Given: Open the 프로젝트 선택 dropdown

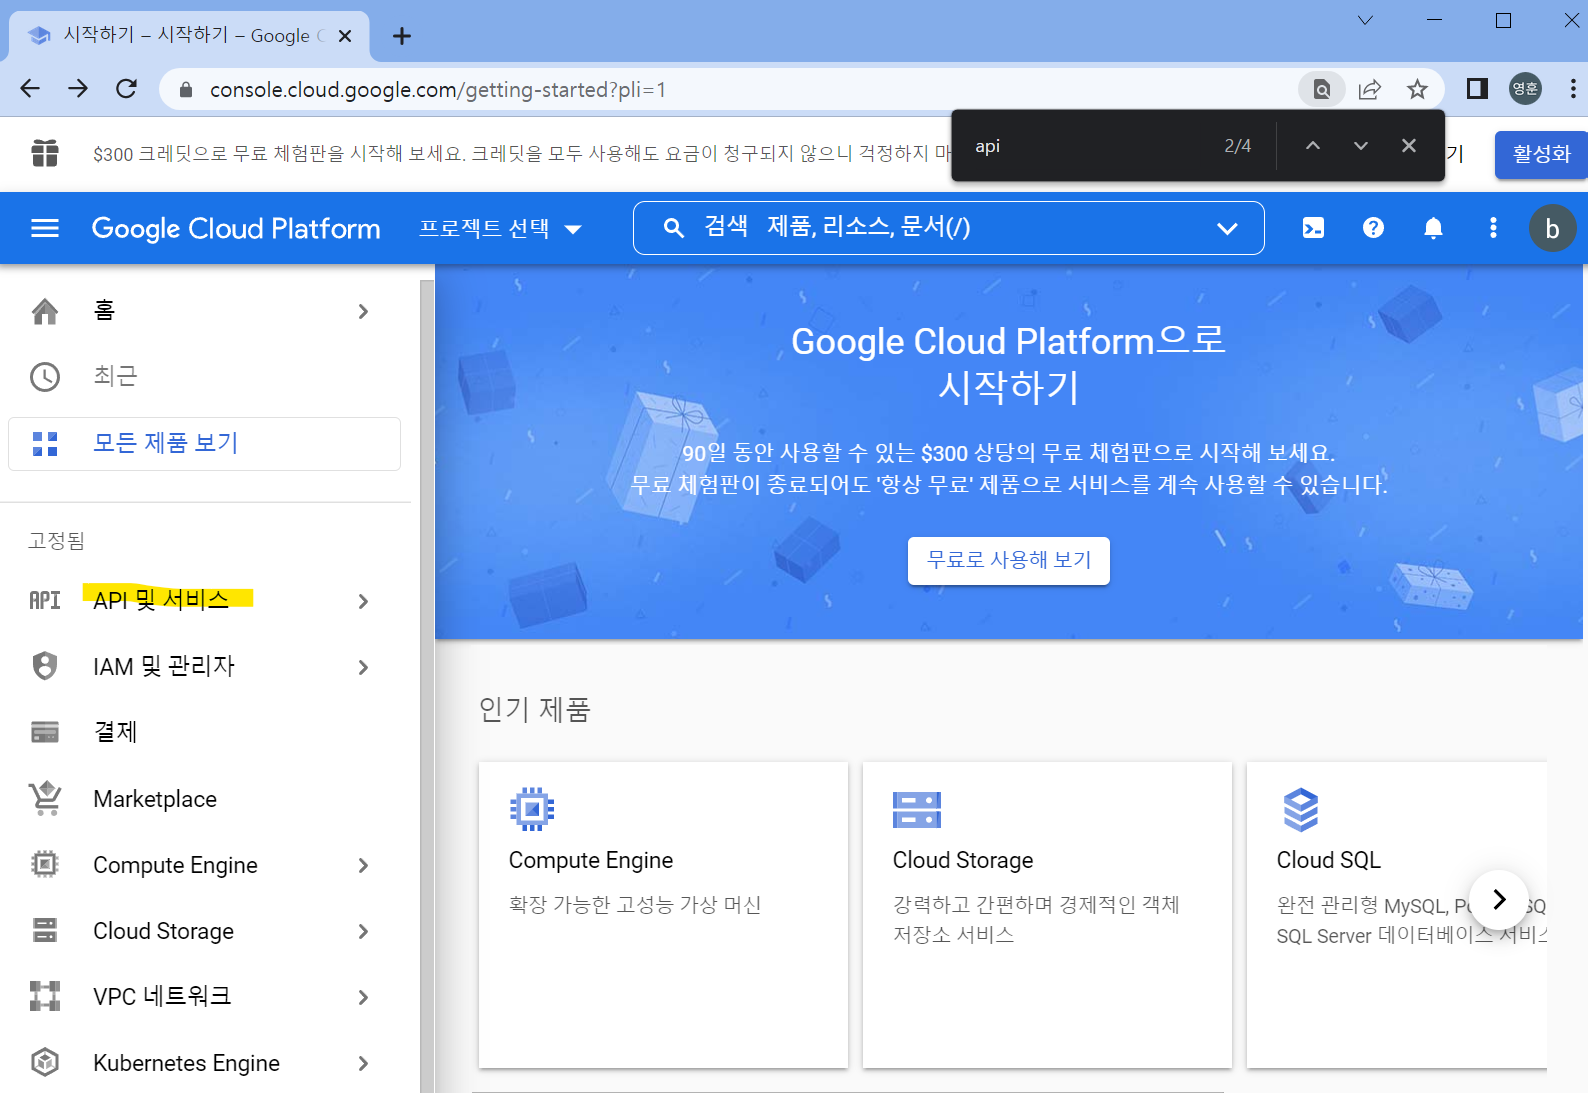Looking at the screenshot, I should (500, 229).
